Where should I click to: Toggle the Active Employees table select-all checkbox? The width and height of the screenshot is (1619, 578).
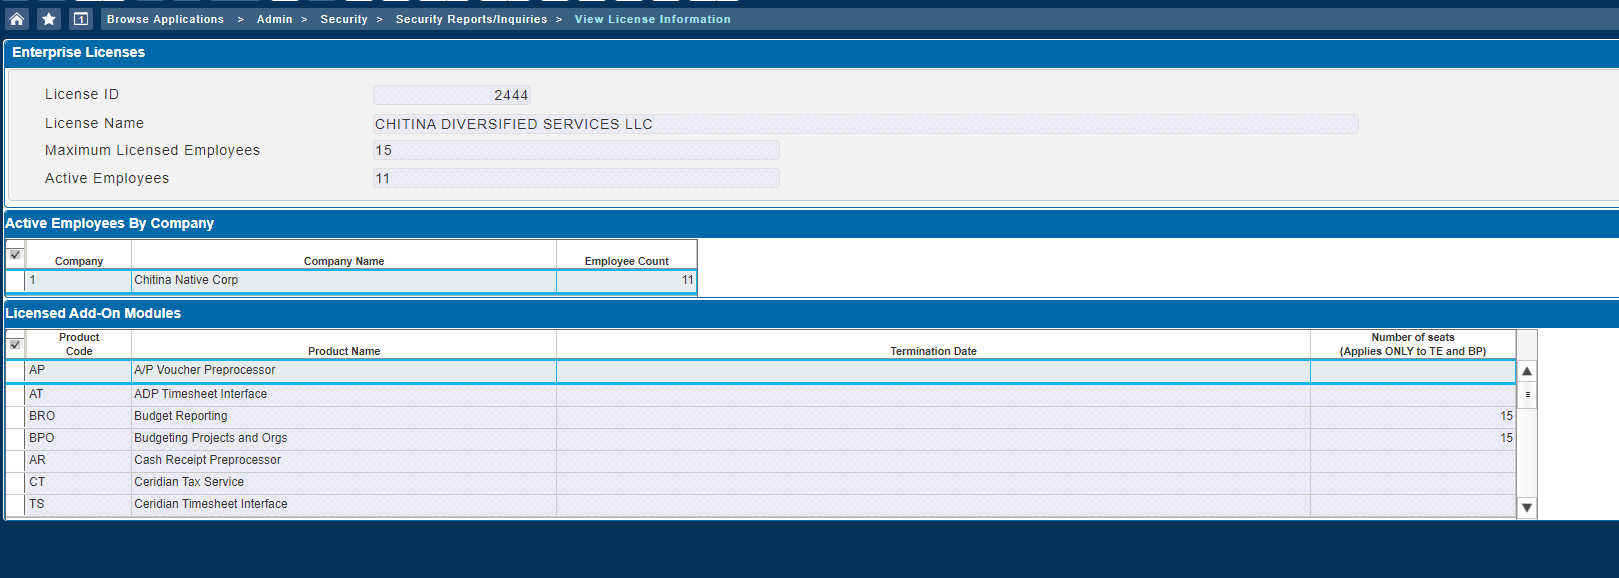[15, 254]
